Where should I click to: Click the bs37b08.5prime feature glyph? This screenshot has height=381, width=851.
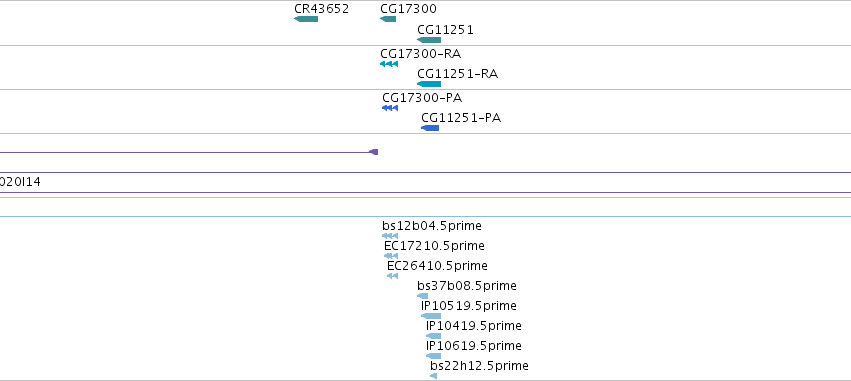(x=423, y=296)
